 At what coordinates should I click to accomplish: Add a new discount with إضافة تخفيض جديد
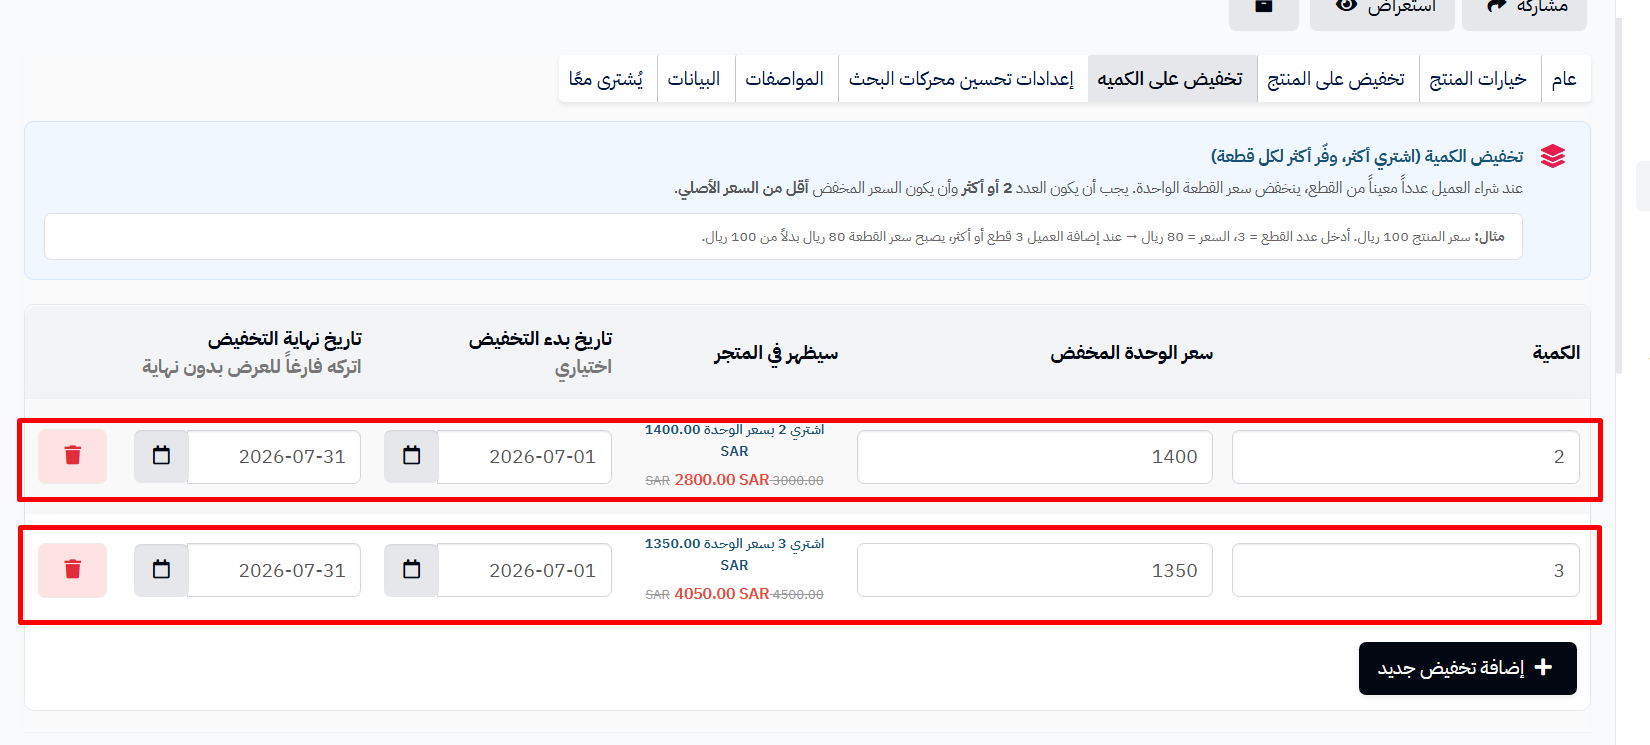[x=1467, y=668]
